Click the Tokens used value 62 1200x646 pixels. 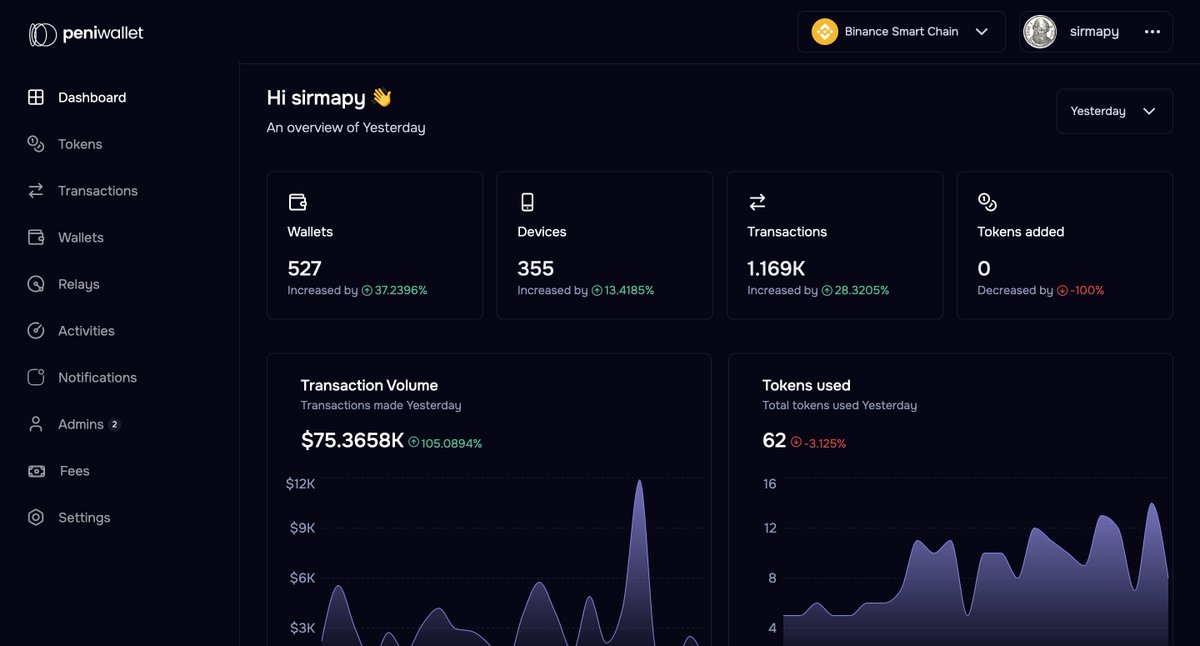pos(774,440)
